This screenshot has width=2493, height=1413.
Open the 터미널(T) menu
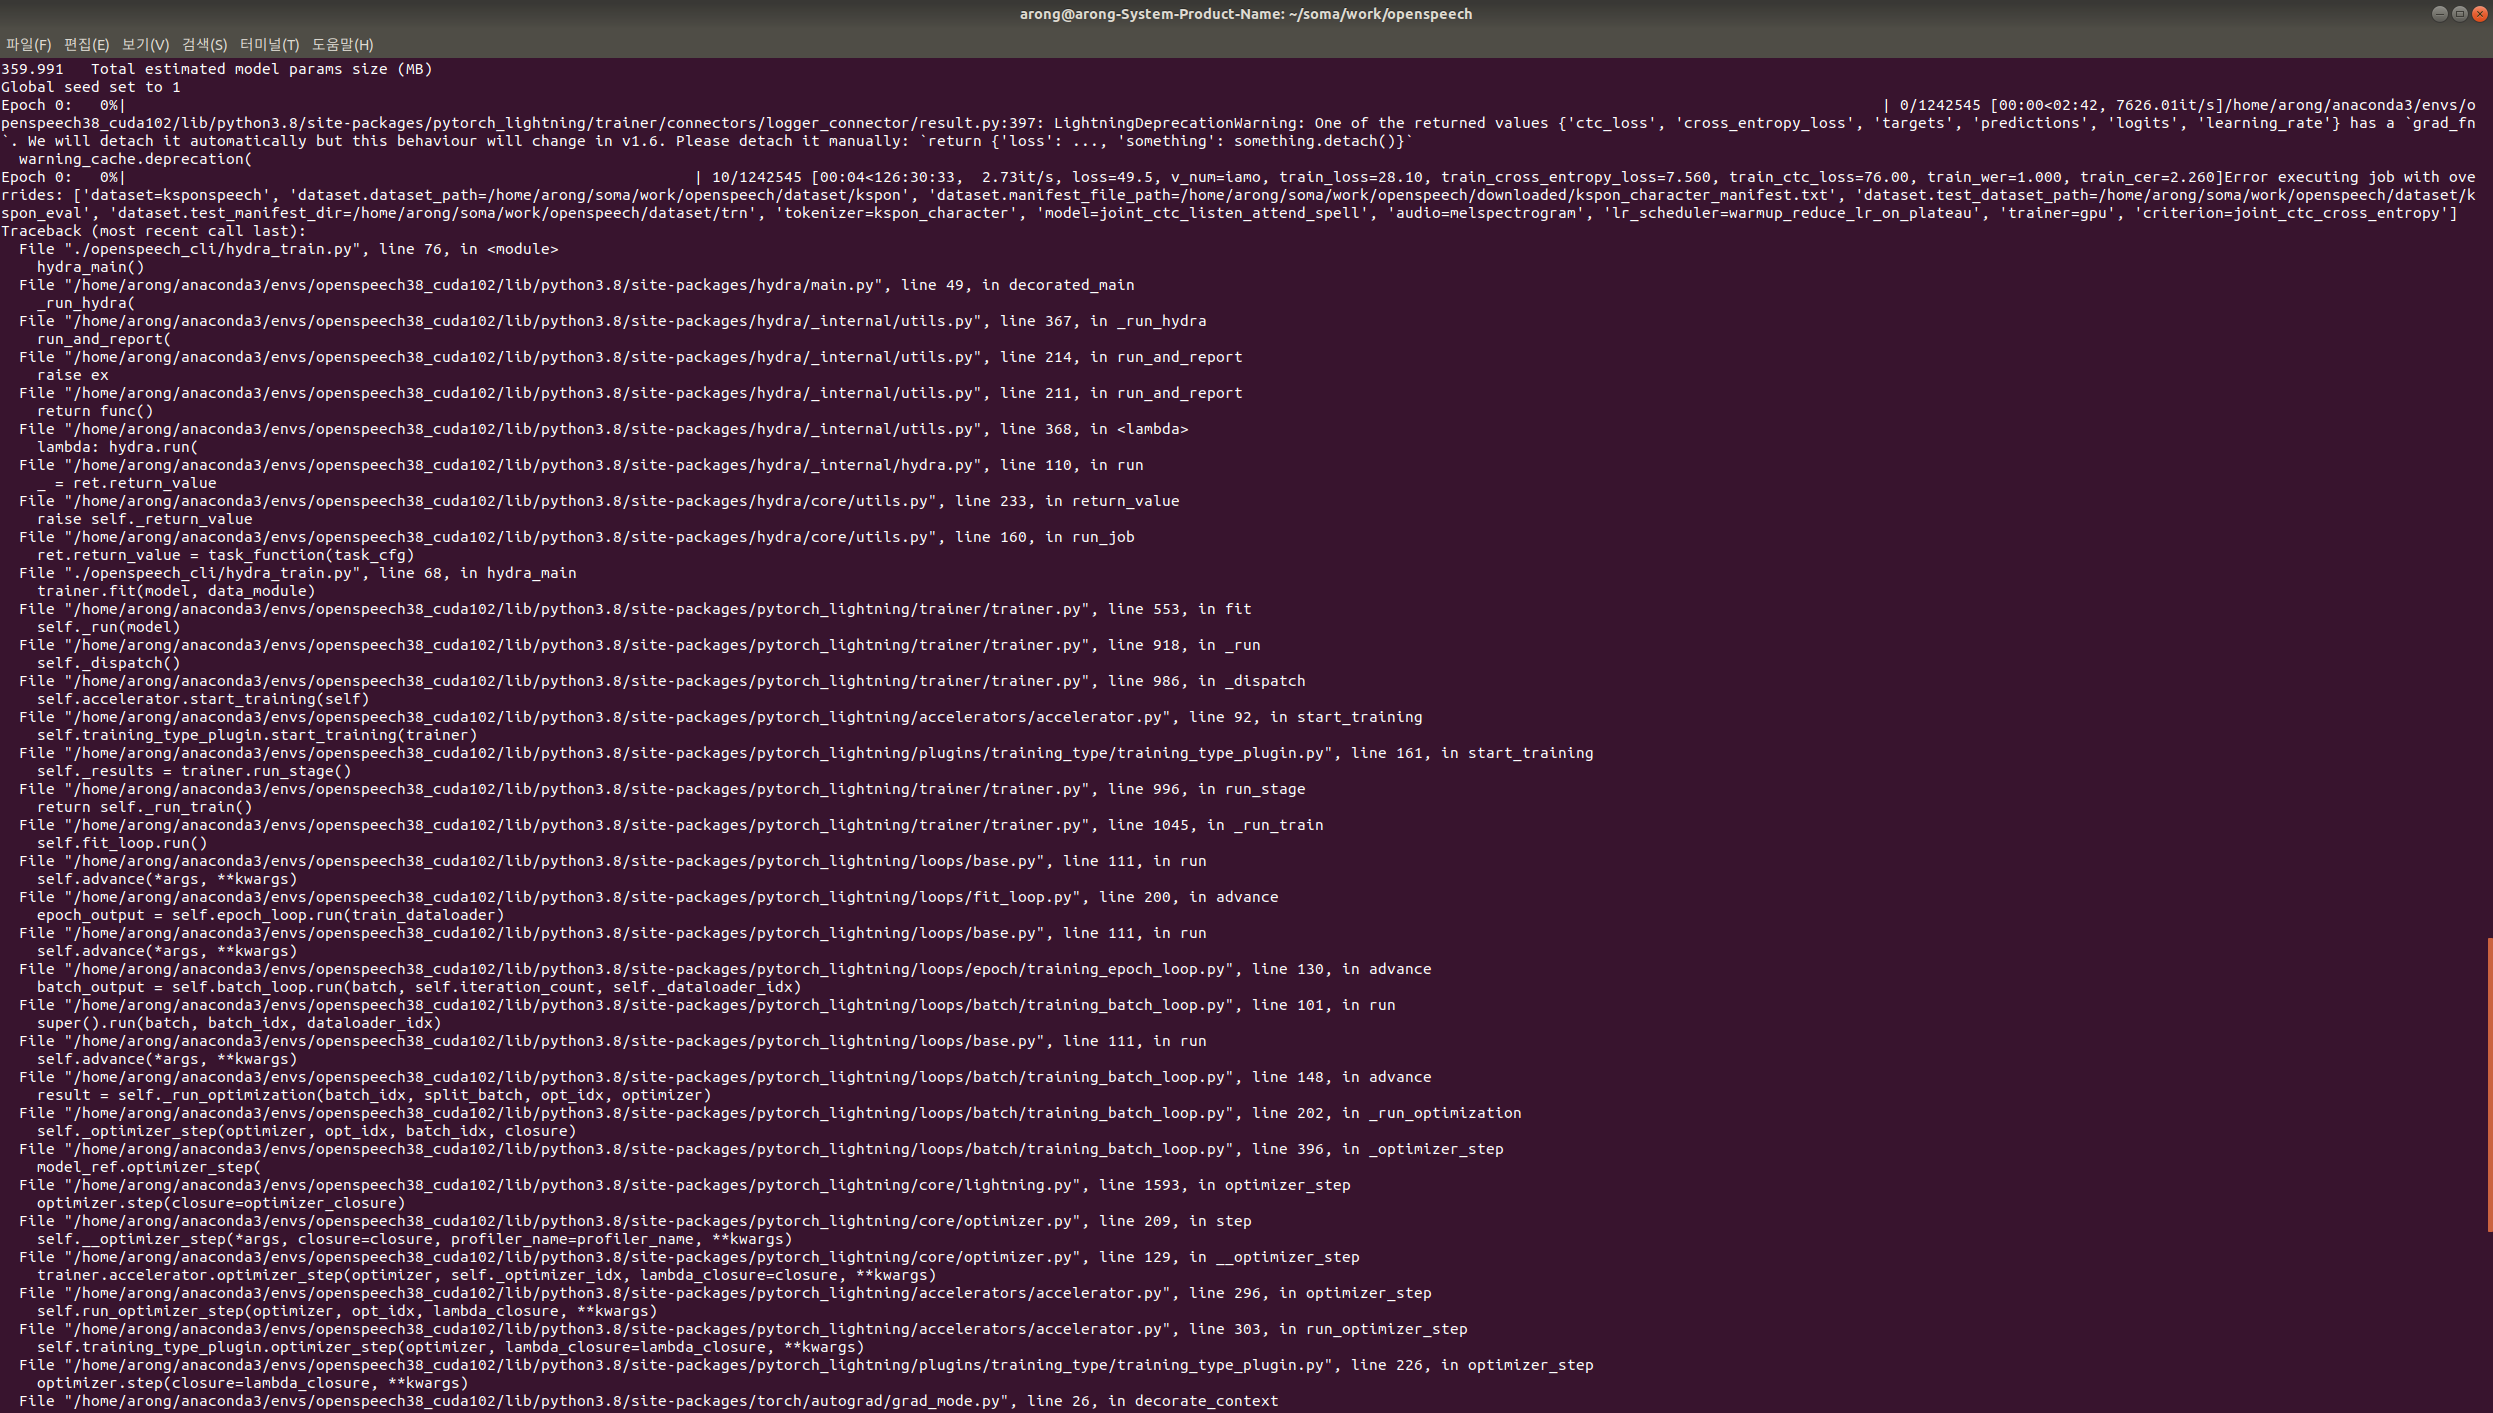tap(269, 44)
